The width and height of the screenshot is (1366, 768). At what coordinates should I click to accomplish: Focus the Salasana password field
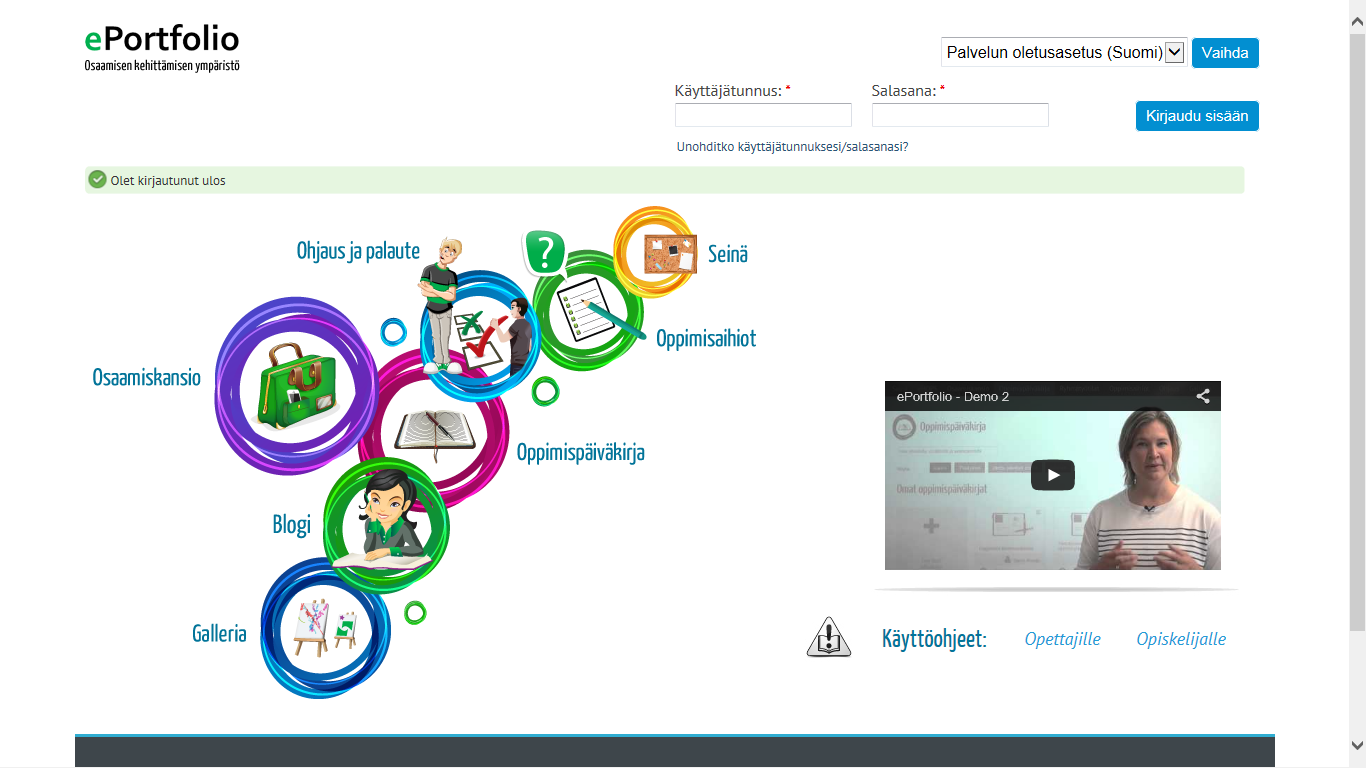(960, 115)
